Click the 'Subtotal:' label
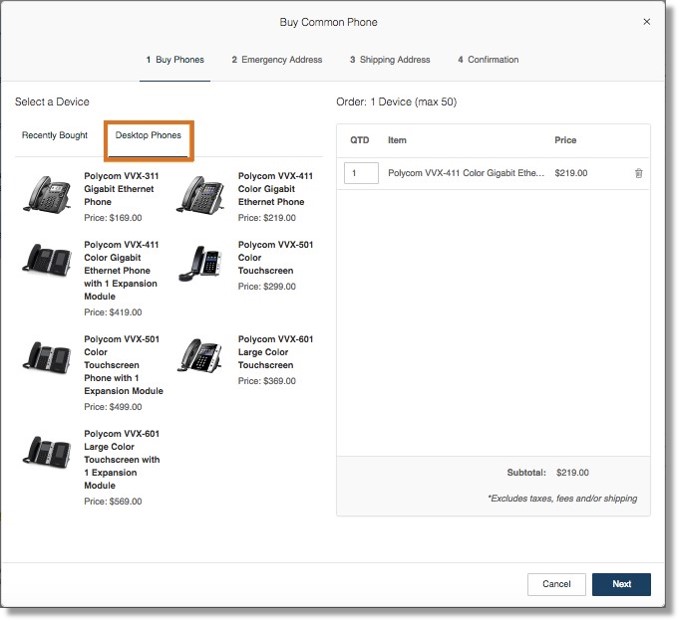The image size is (681, 622). point(526,473)
